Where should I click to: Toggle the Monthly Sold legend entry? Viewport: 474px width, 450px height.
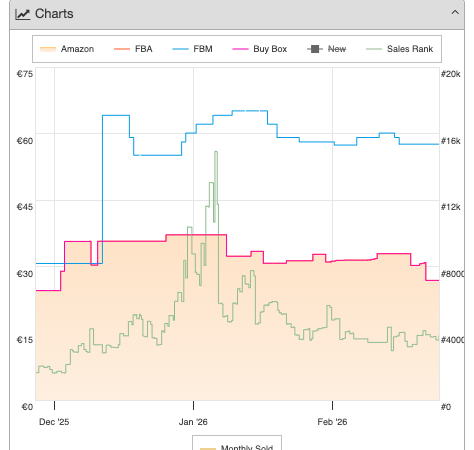coord(237,447)
